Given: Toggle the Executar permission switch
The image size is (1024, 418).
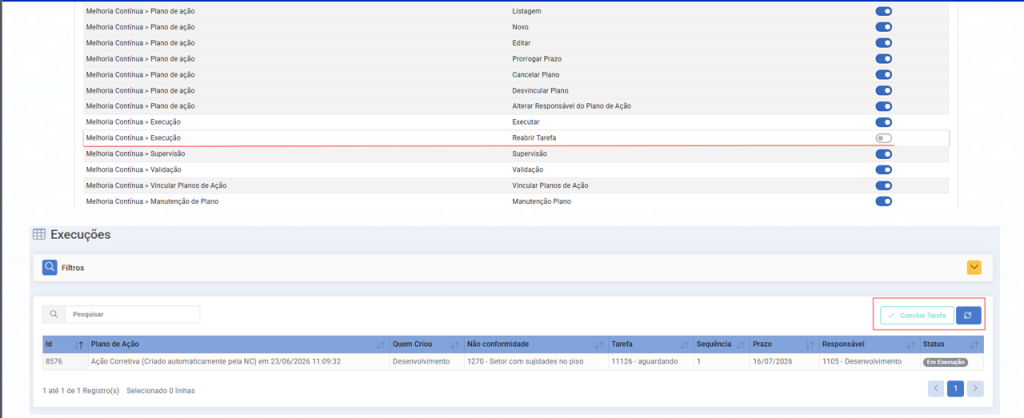Looking at the screenshot, I should click(x=884, y=122).
